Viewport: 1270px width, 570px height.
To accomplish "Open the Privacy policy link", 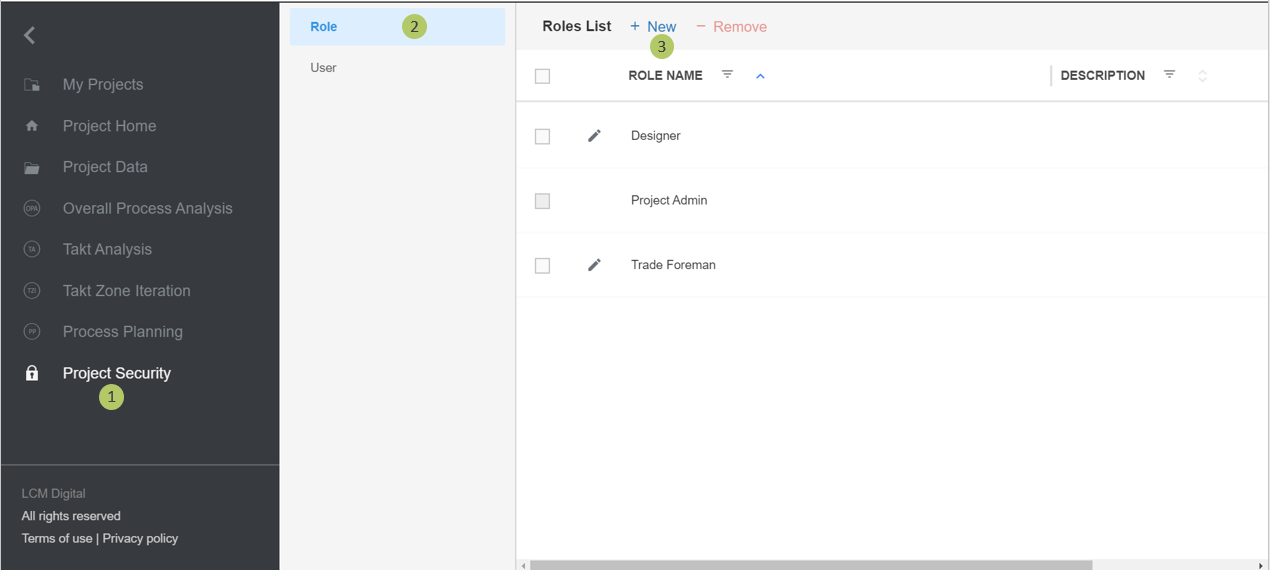I will click(x=140, y=538).
